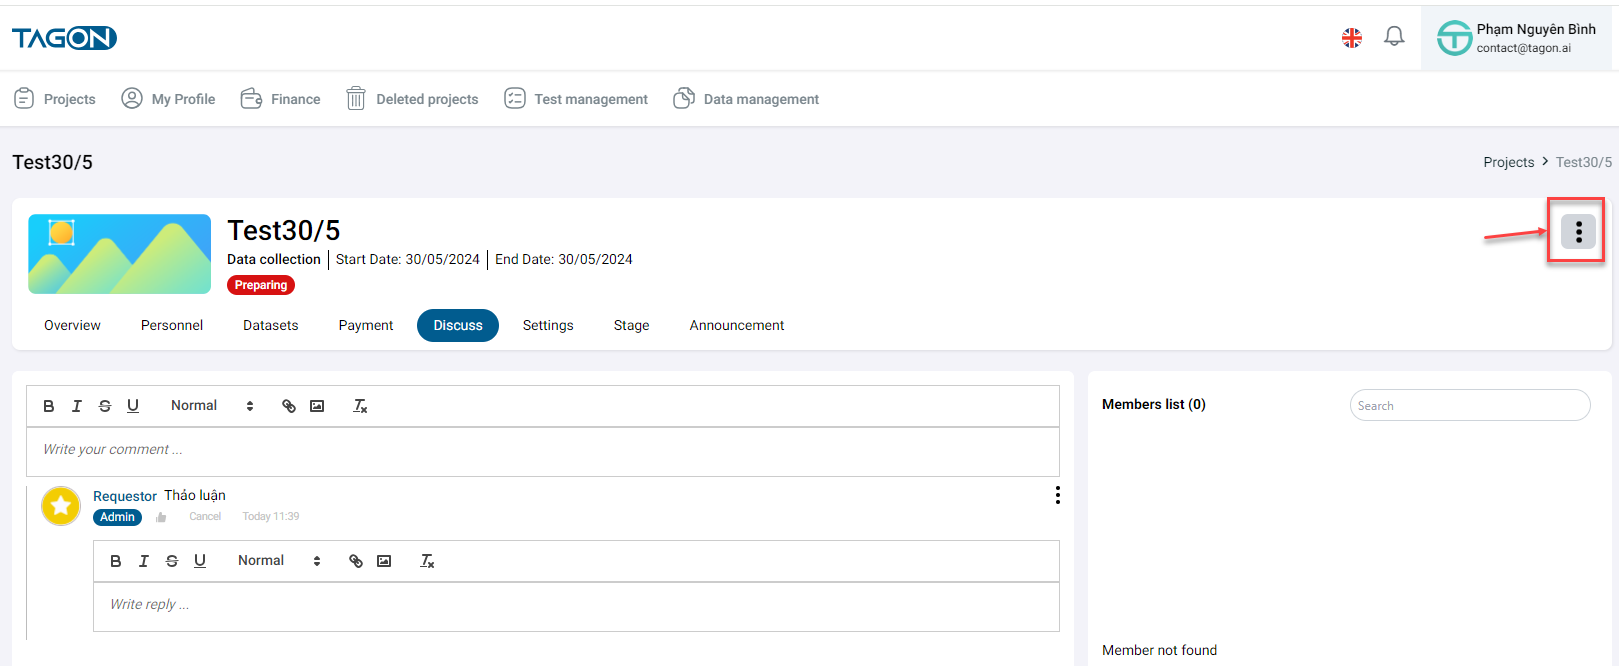
Task: Open comment three-dot menu for Thảo luận
Action: 1057,495
